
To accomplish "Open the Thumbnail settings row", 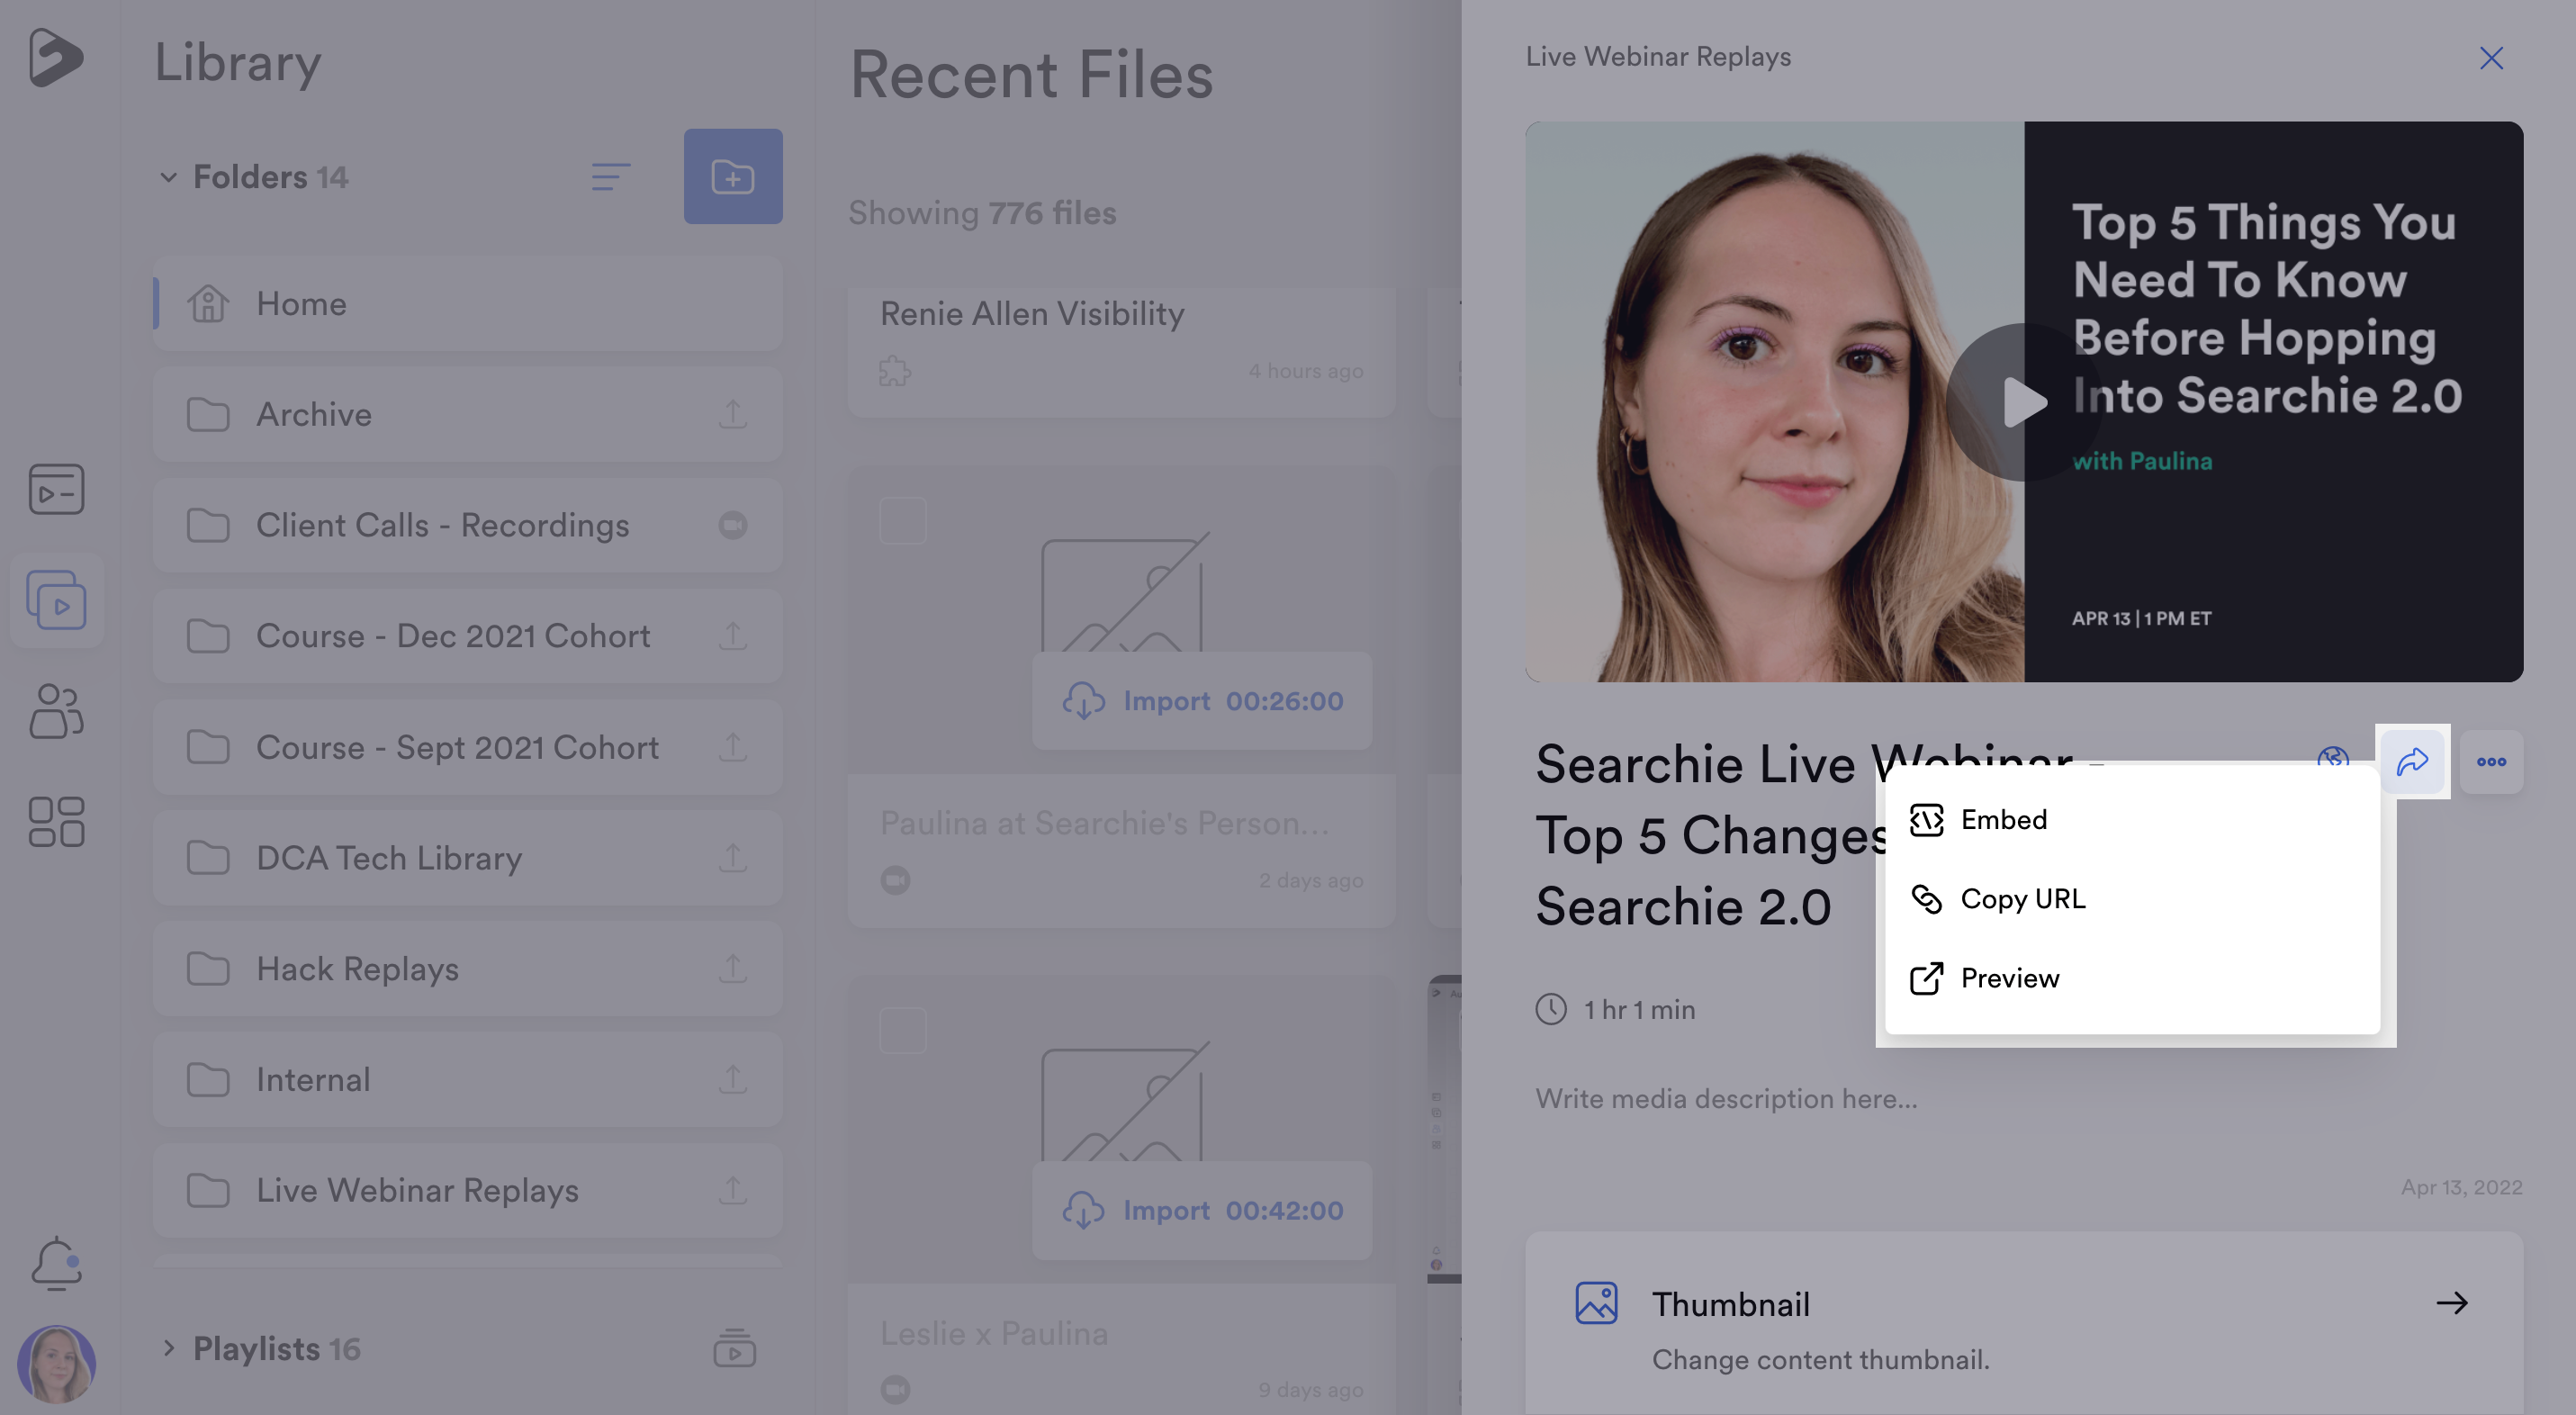I will pos(2023,1324).
